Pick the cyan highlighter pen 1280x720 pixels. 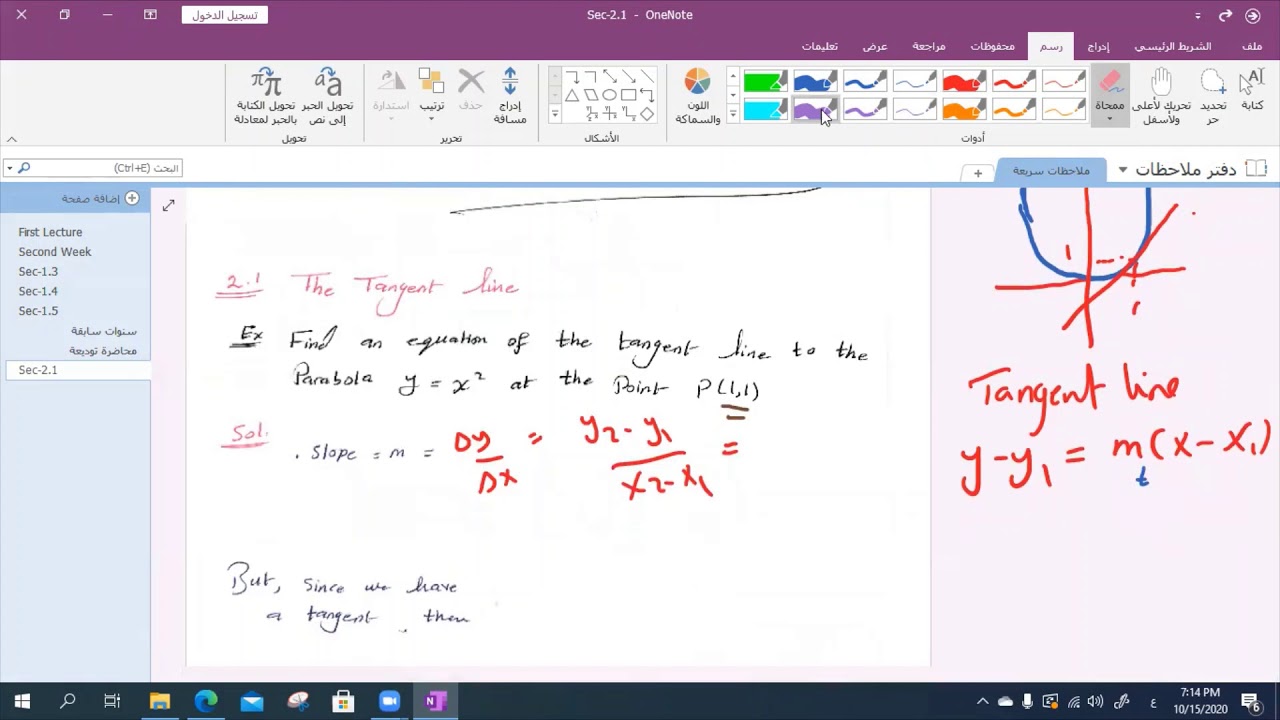coord(765,108)
